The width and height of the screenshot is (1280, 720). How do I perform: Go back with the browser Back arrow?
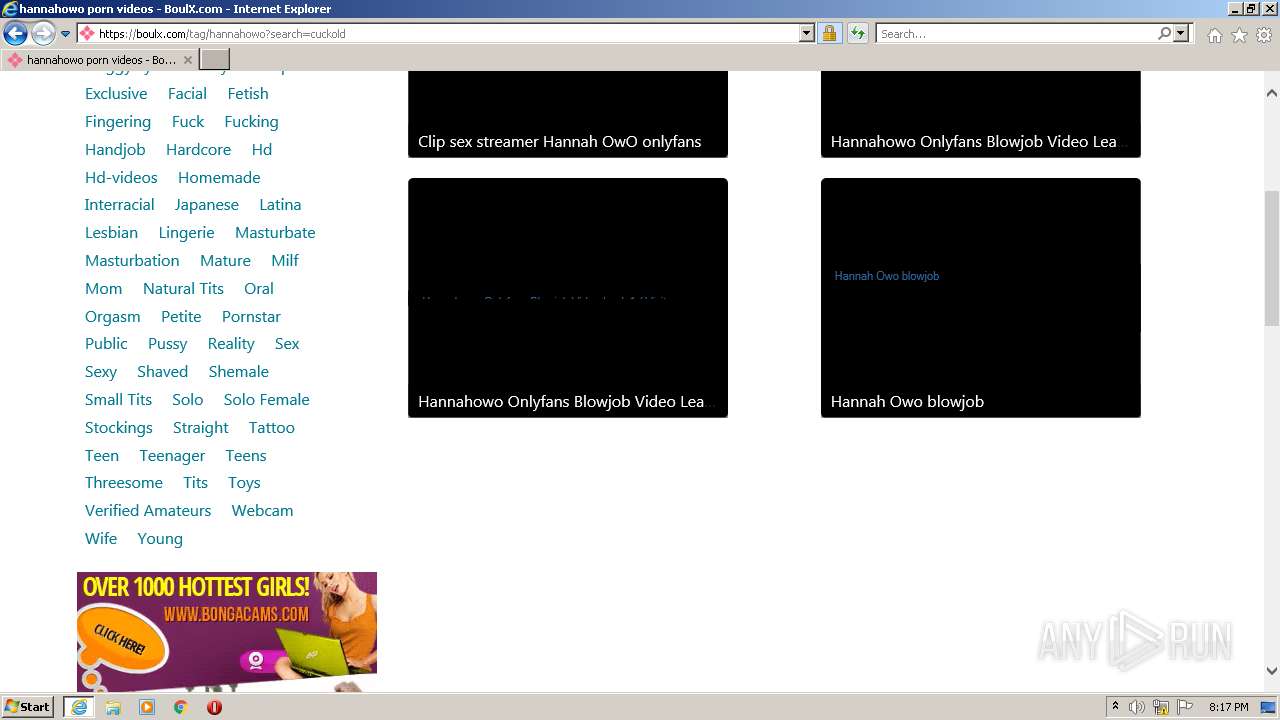pyautogui.click(x=15, y=33)
